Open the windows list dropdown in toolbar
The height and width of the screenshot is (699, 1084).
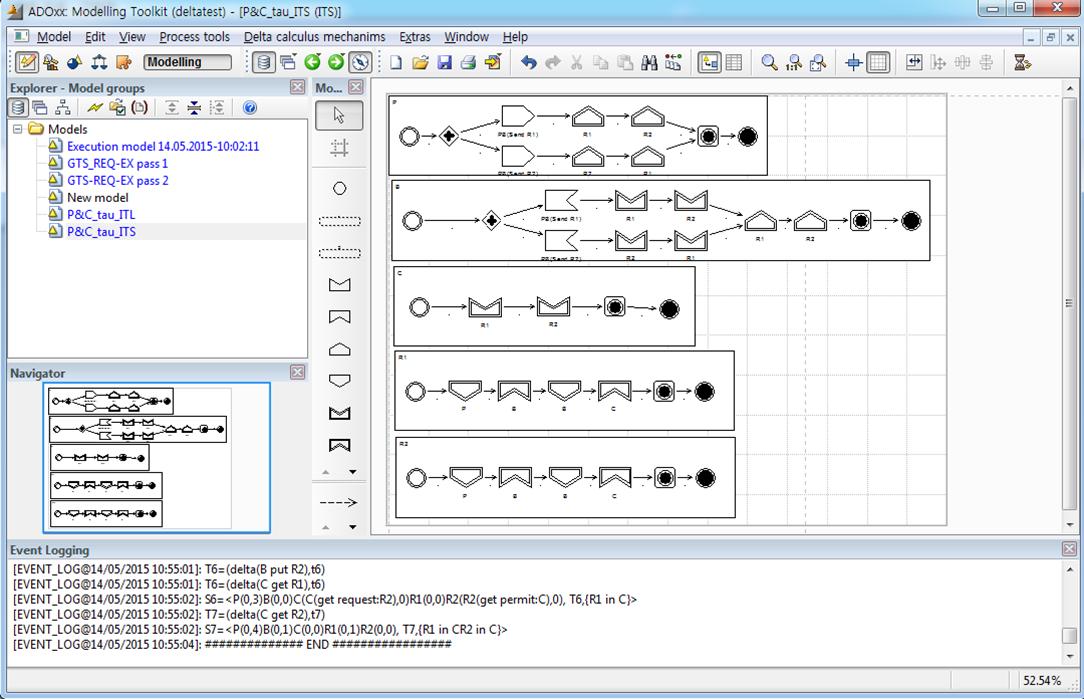coord(288,62)
